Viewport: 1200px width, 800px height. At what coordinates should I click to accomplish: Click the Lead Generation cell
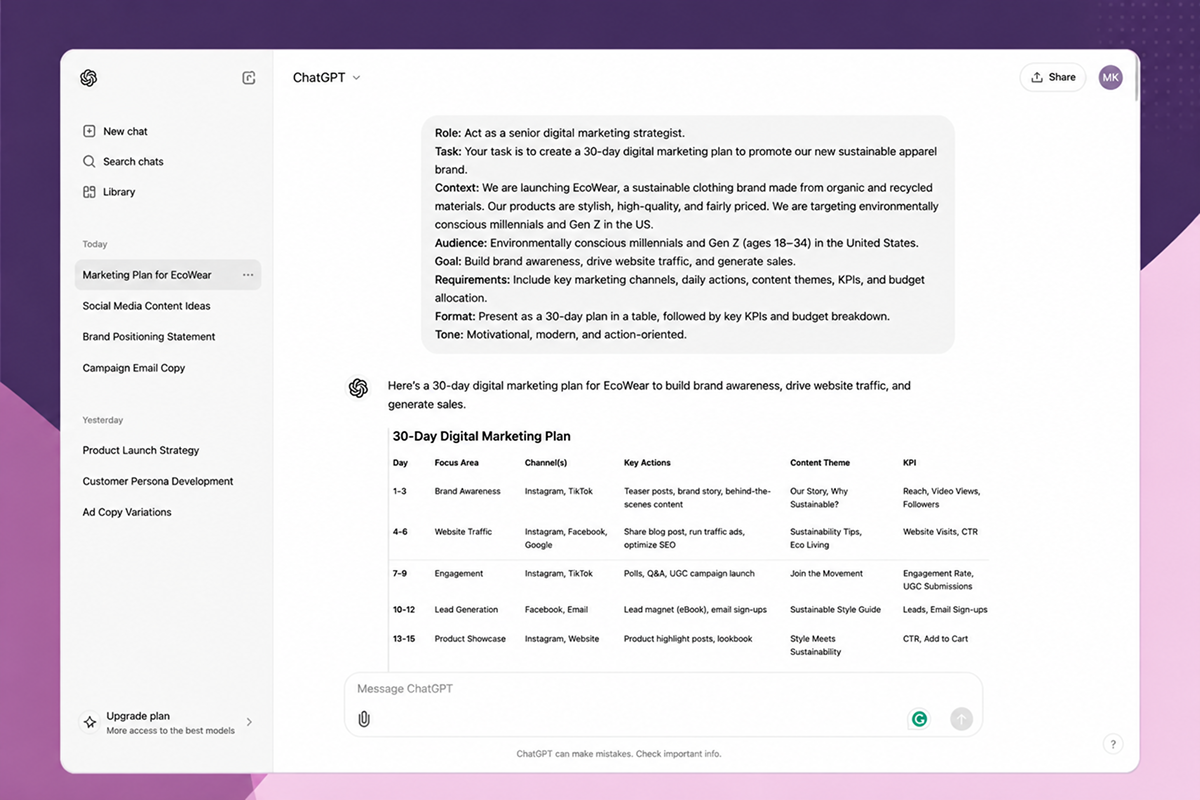(x=466, y=610)
